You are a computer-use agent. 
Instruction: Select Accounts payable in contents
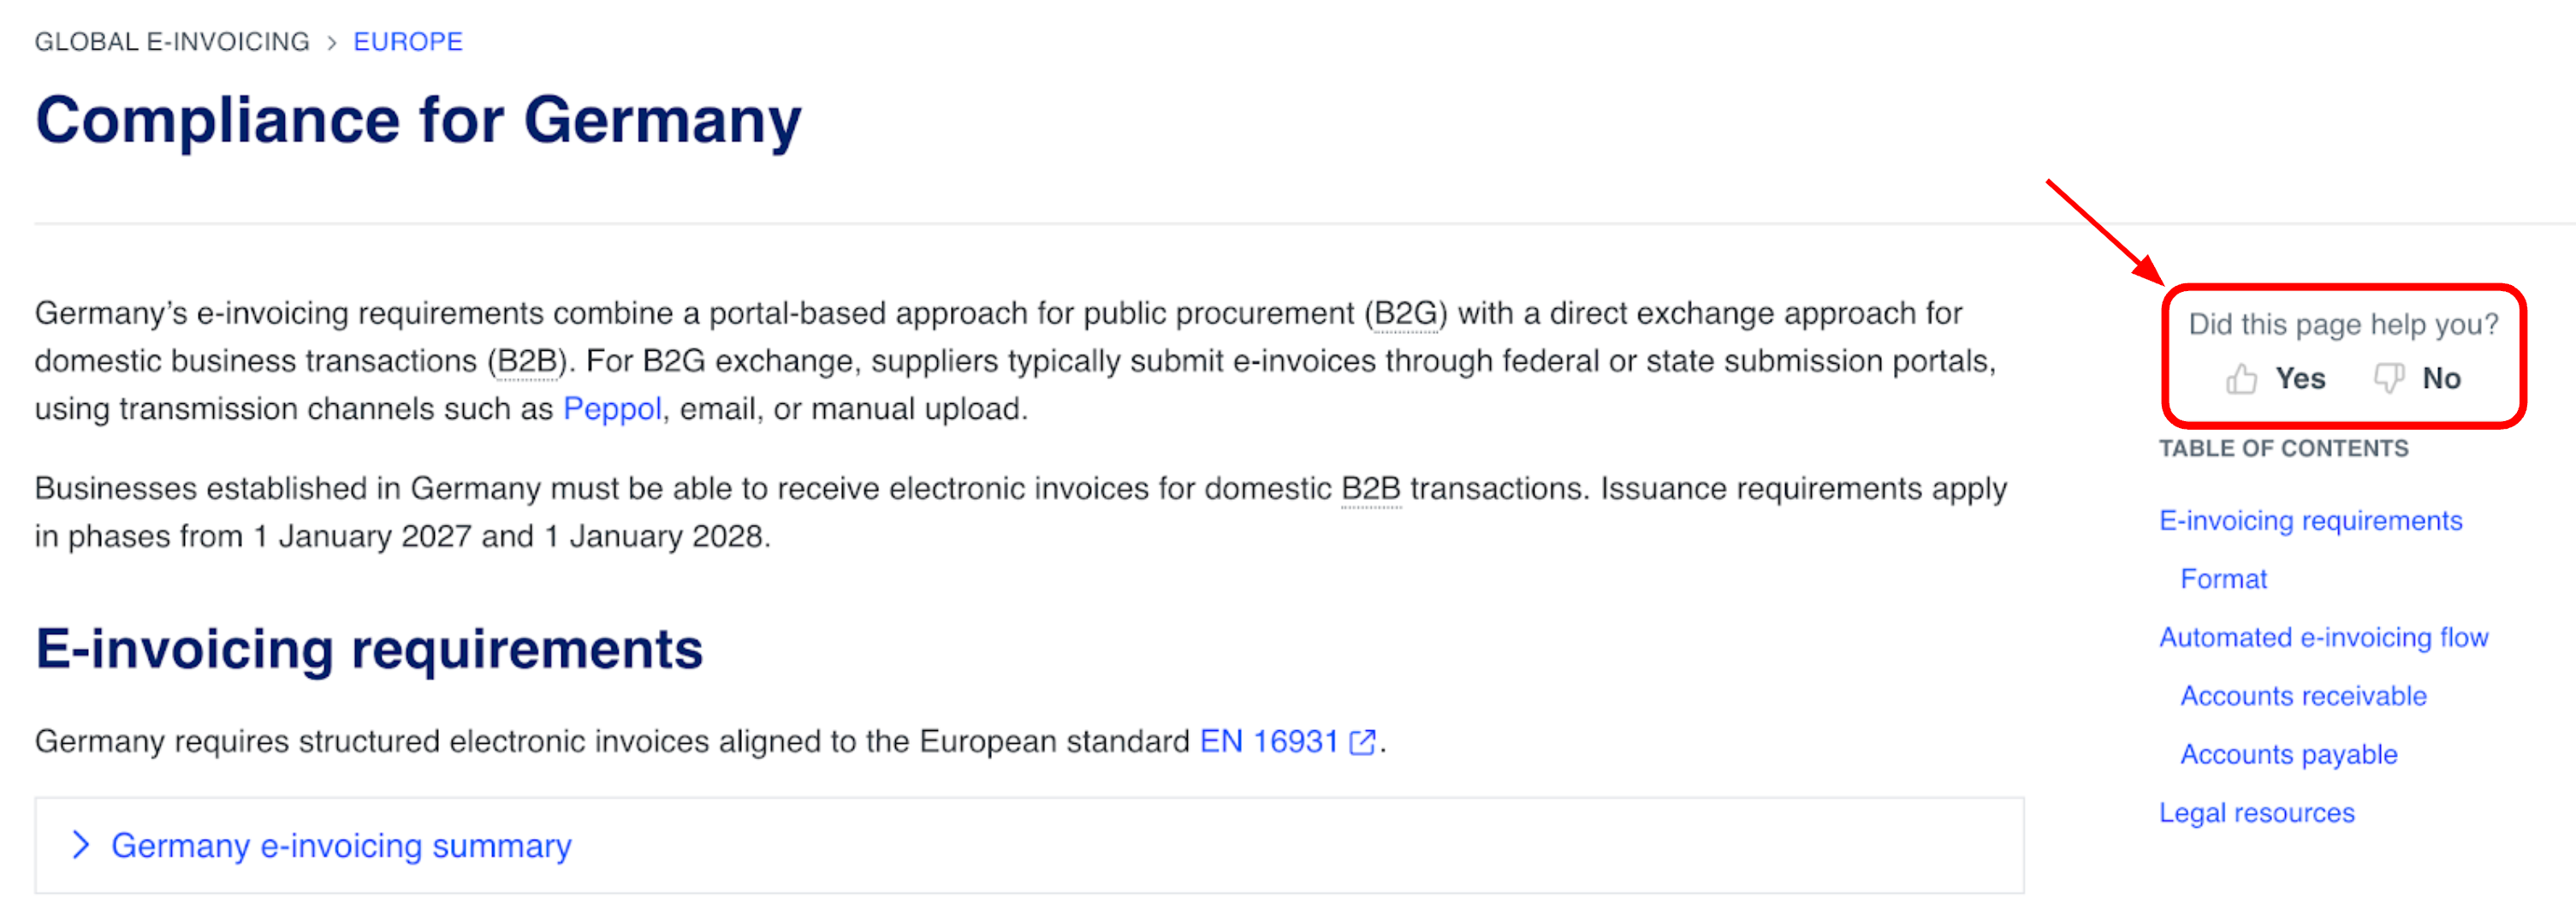(x=2288, y=755)
